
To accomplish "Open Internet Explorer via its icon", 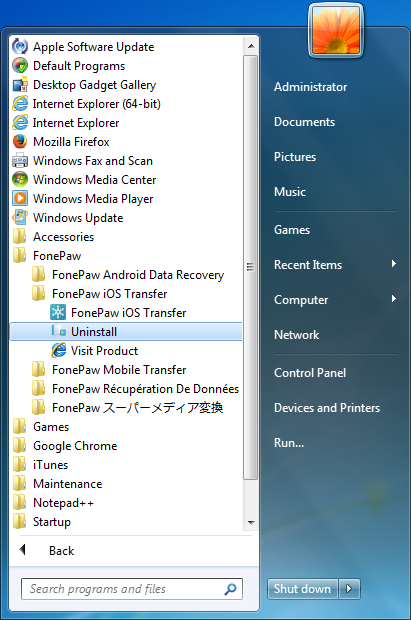I will click(x=20, y=123).
